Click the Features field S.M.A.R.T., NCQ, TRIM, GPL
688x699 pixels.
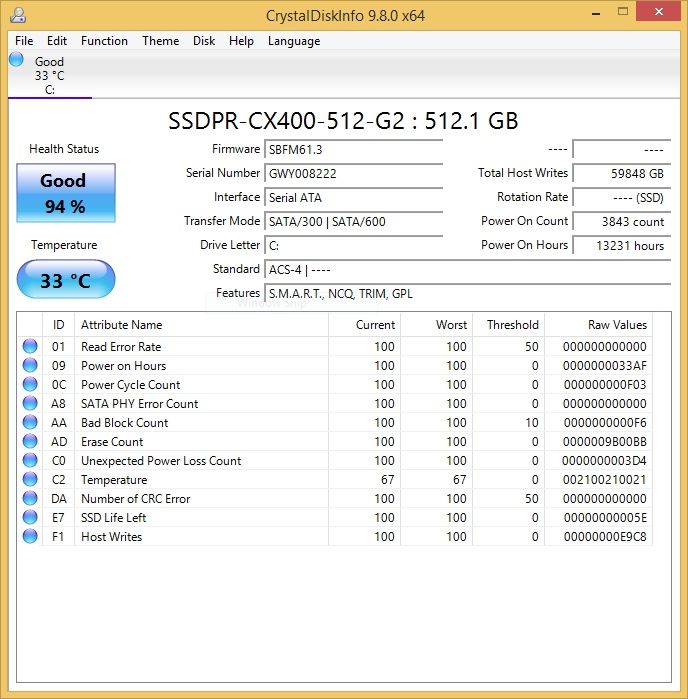pos(468,294)
